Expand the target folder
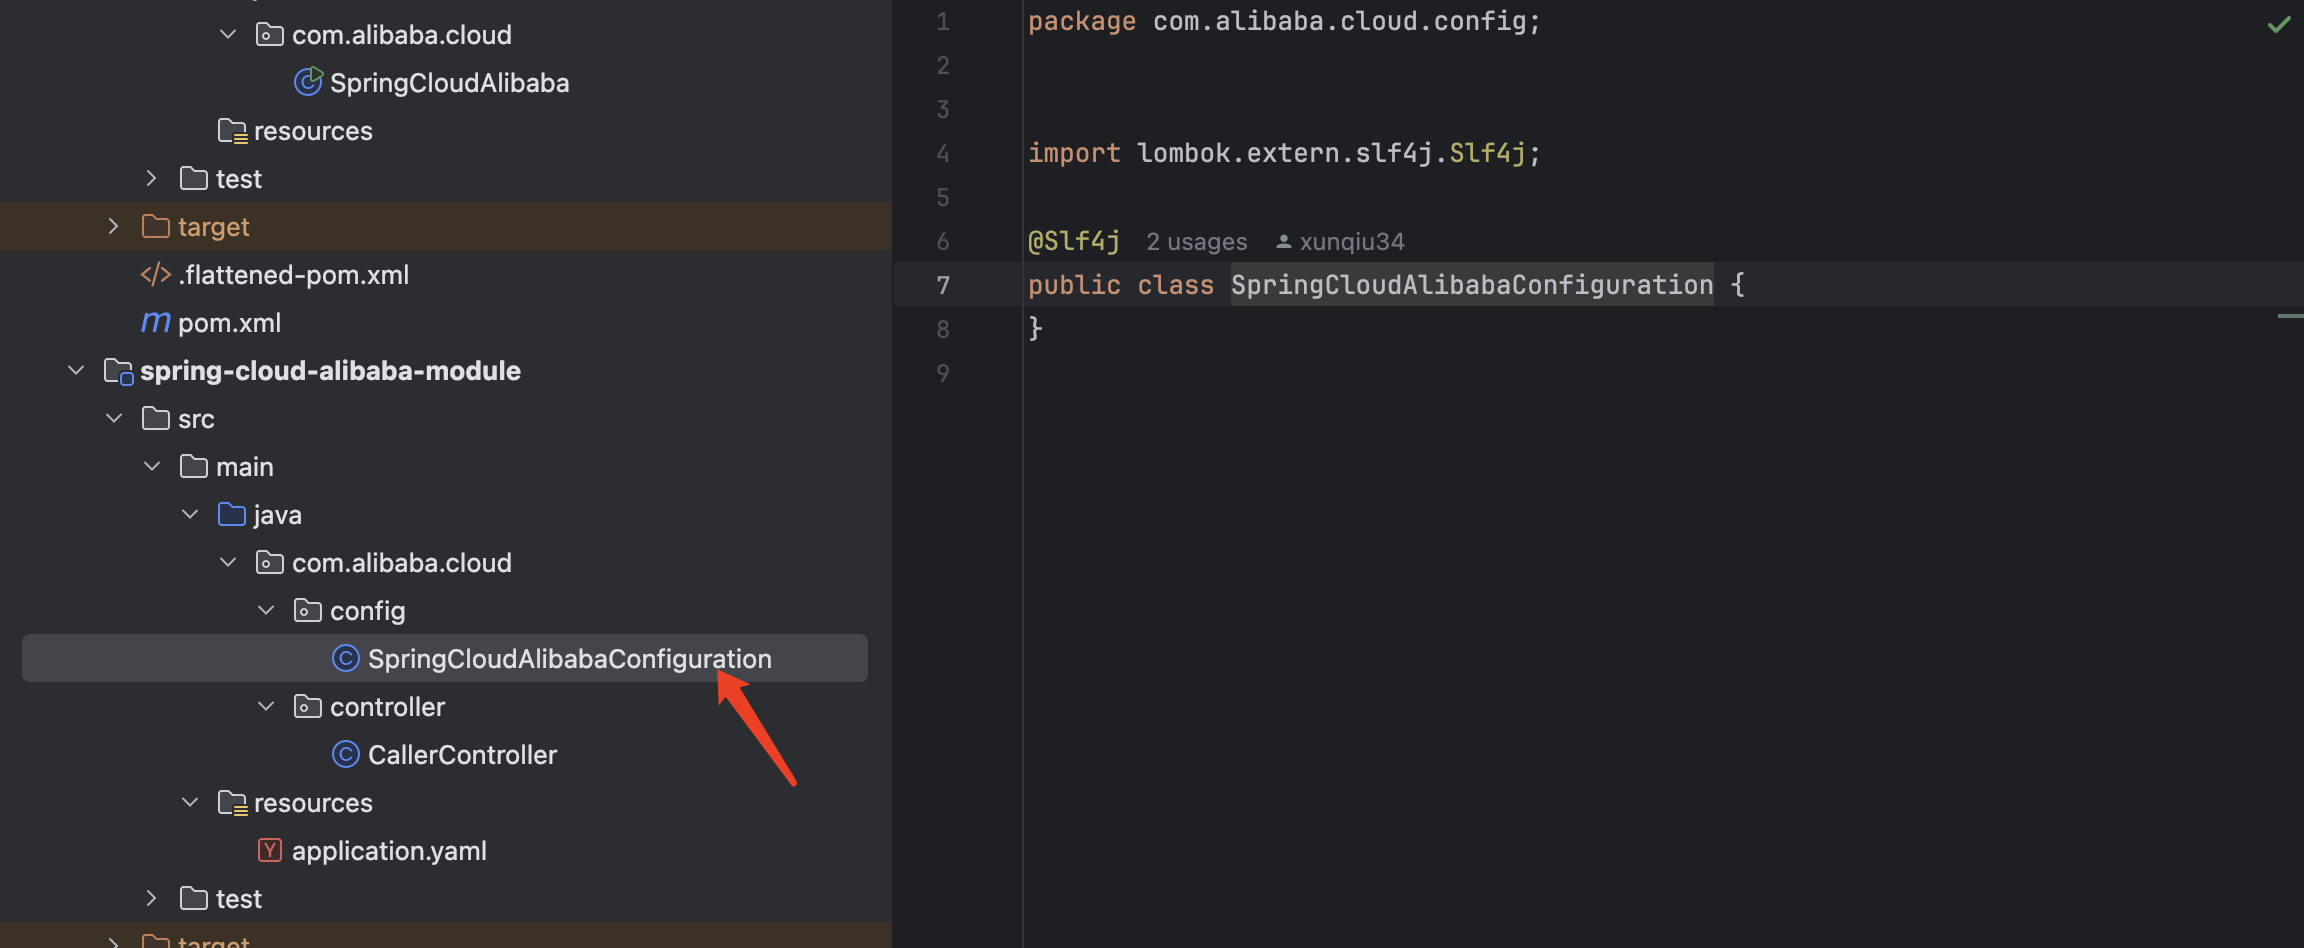Screen dimensions: 2304x948 pyautogui.click(x=113, y=226)
